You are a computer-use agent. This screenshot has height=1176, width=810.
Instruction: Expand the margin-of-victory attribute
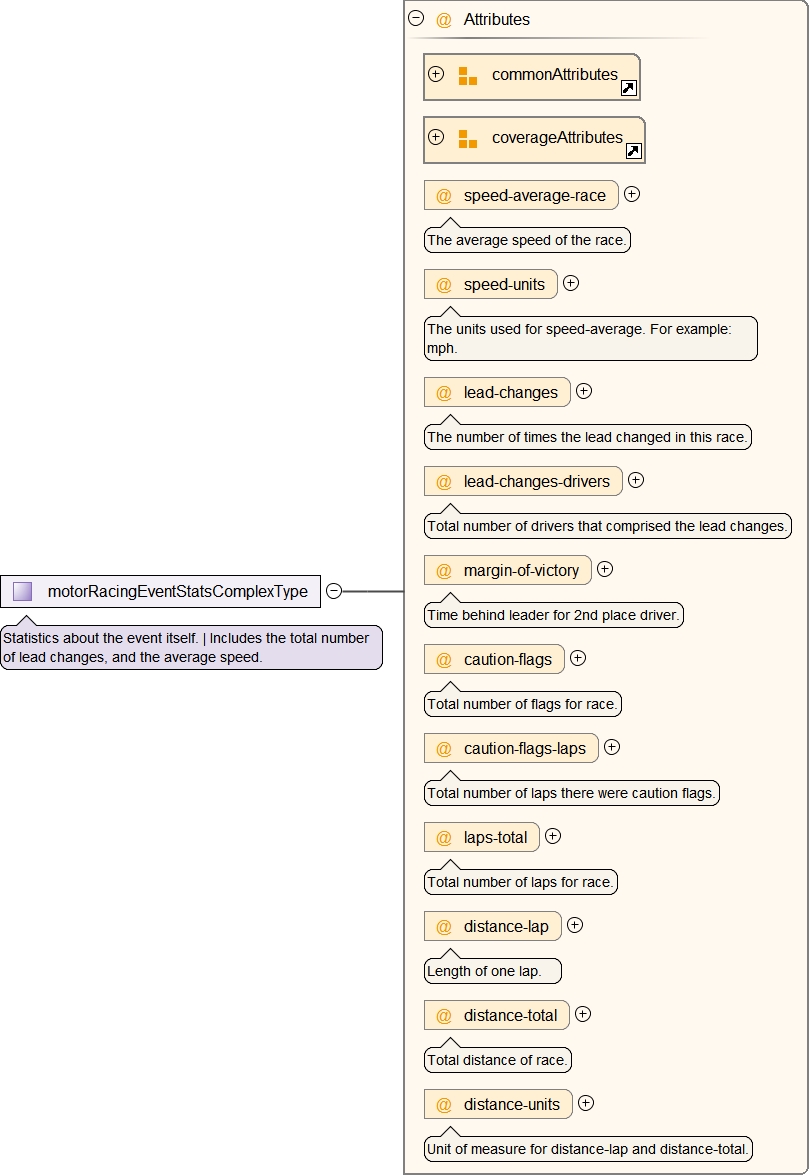605,569
